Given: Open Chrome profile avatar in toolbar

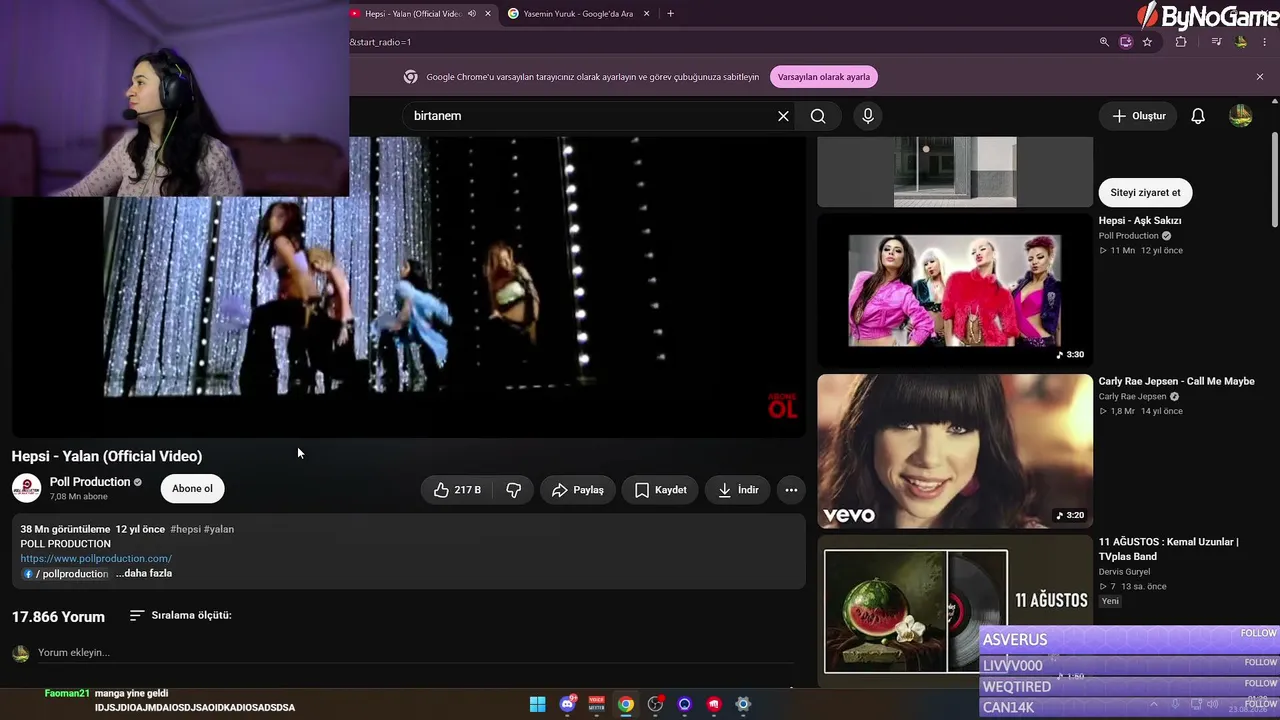Looking at the screenshot, I should 1241,42.
